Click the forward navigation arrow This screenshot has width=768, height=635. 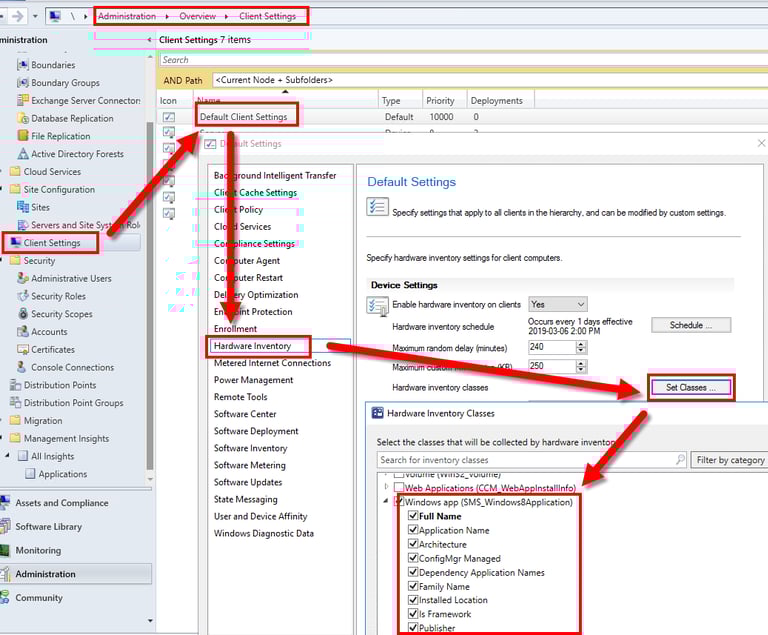(x=18, y=16)
